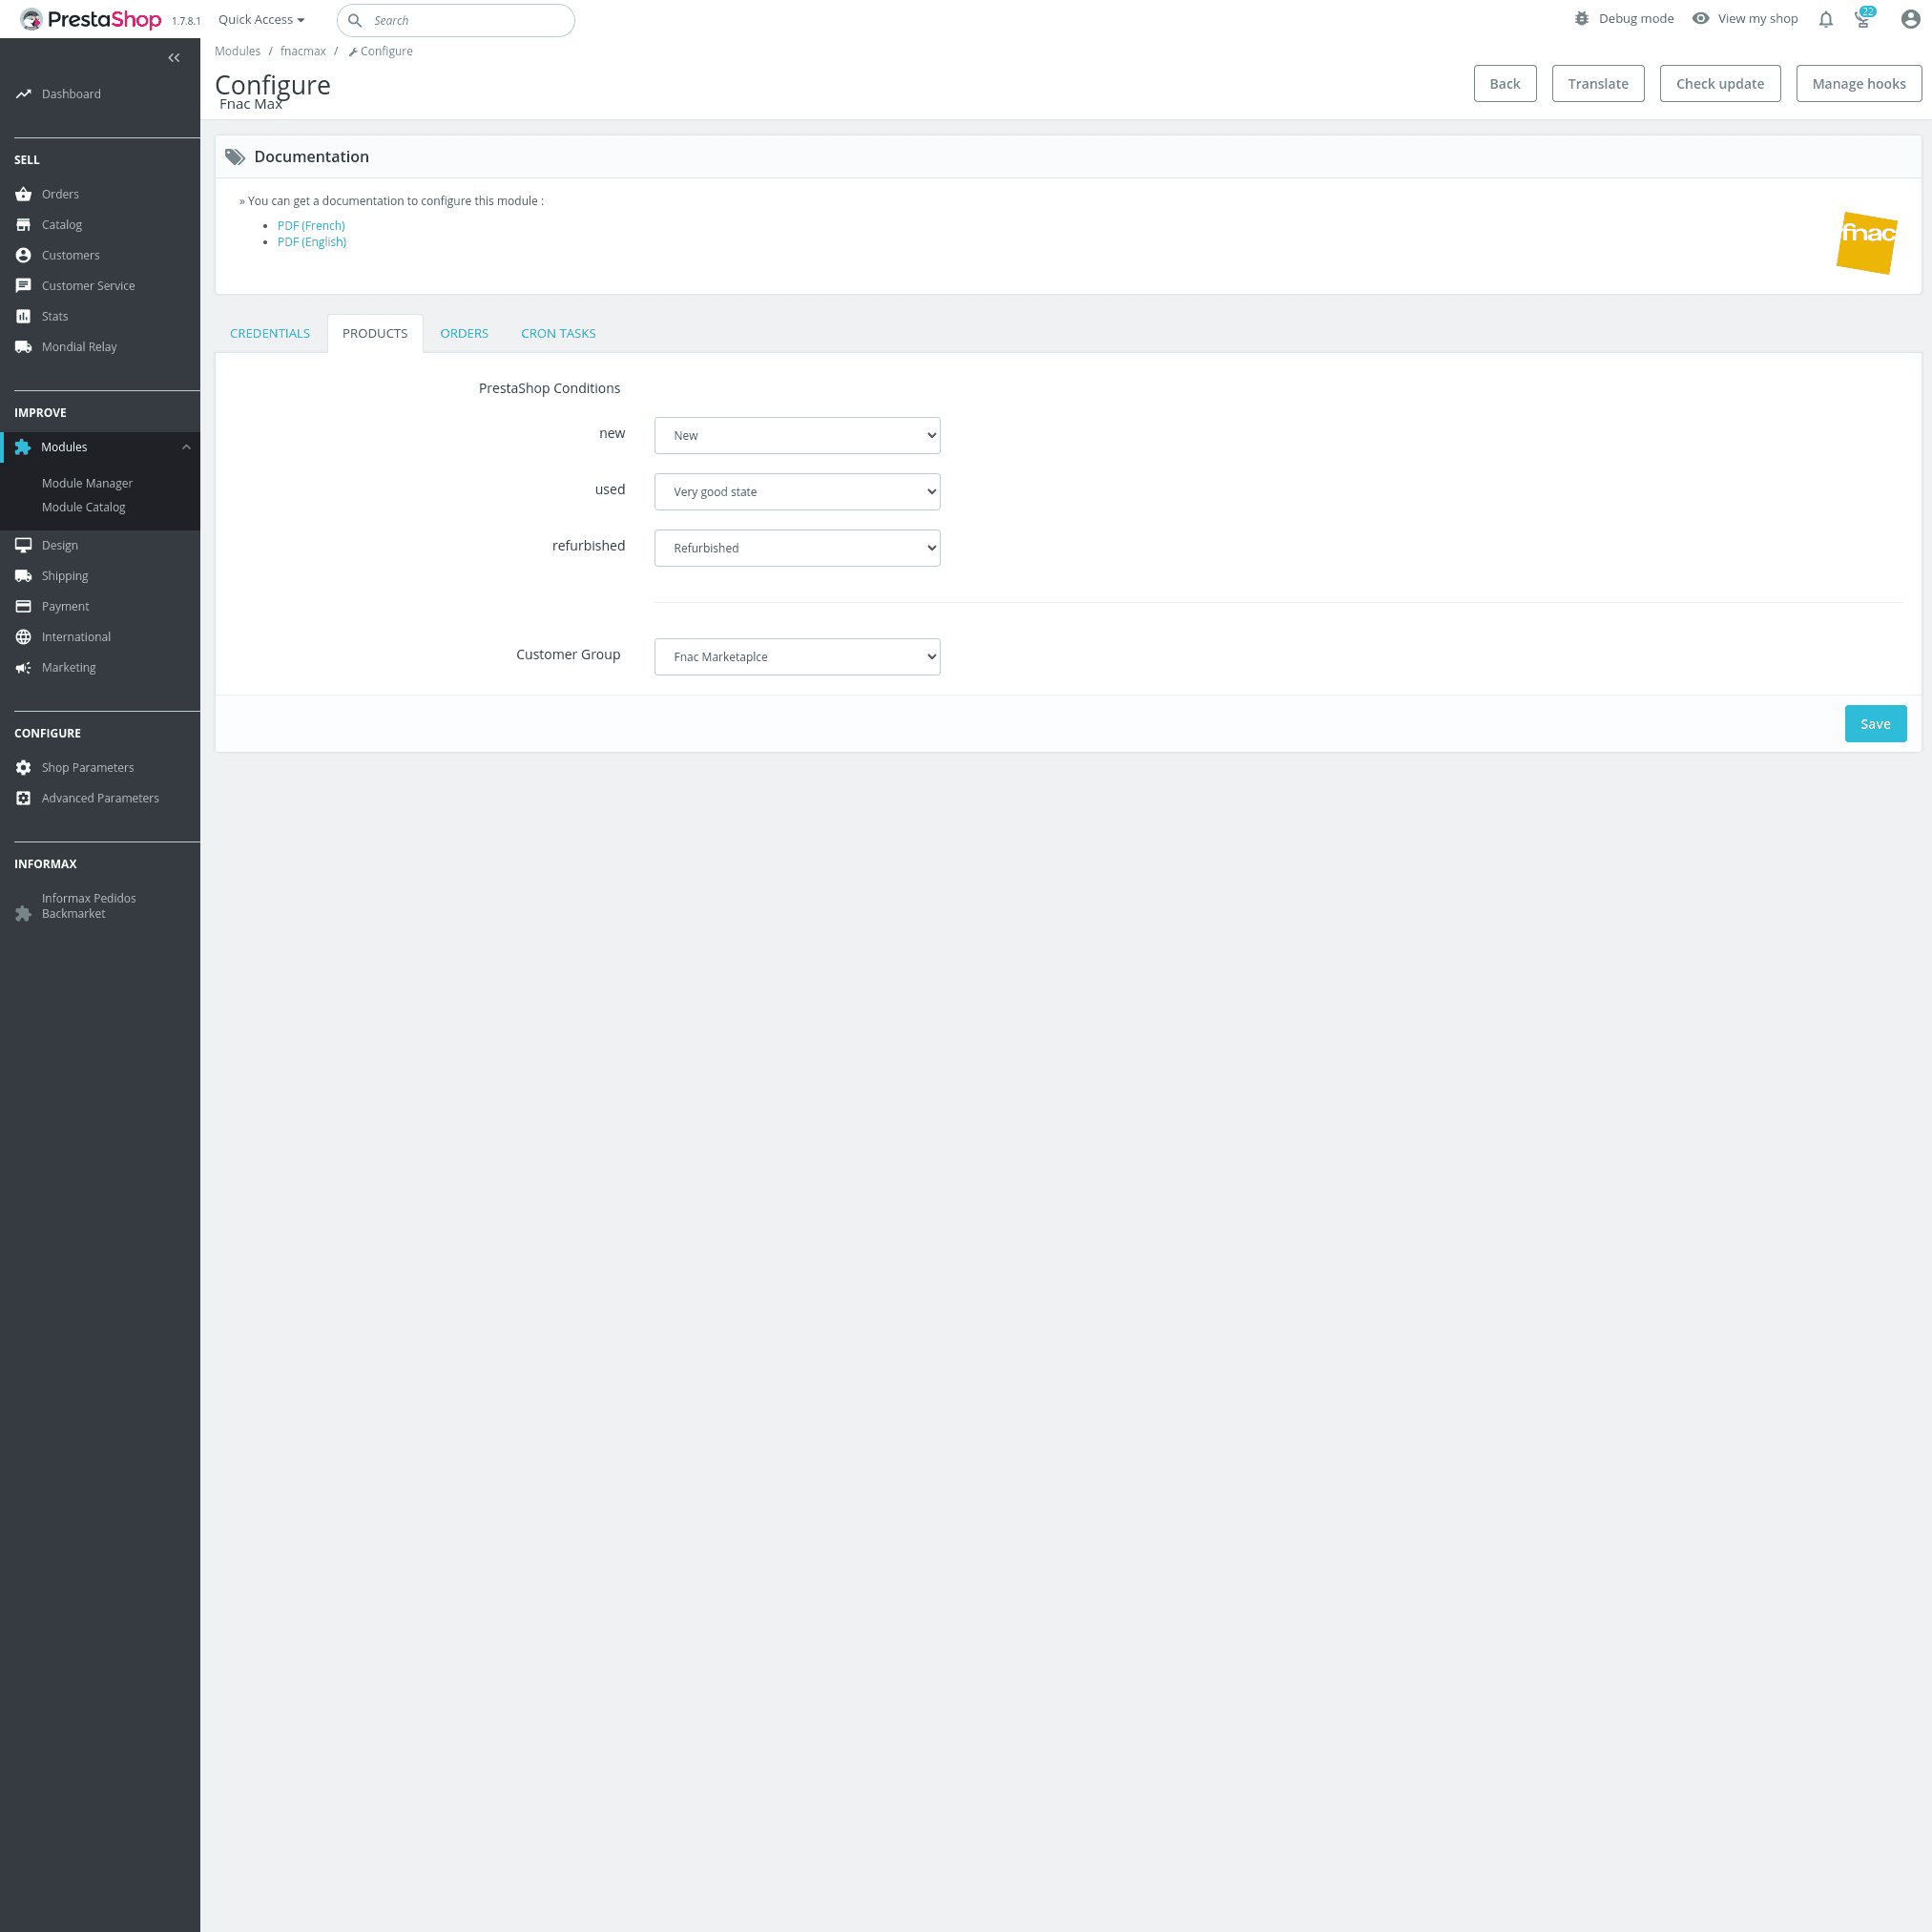Collapse the sidebar with double-chevron icon

pyautogui.click(x=174, y=58)
